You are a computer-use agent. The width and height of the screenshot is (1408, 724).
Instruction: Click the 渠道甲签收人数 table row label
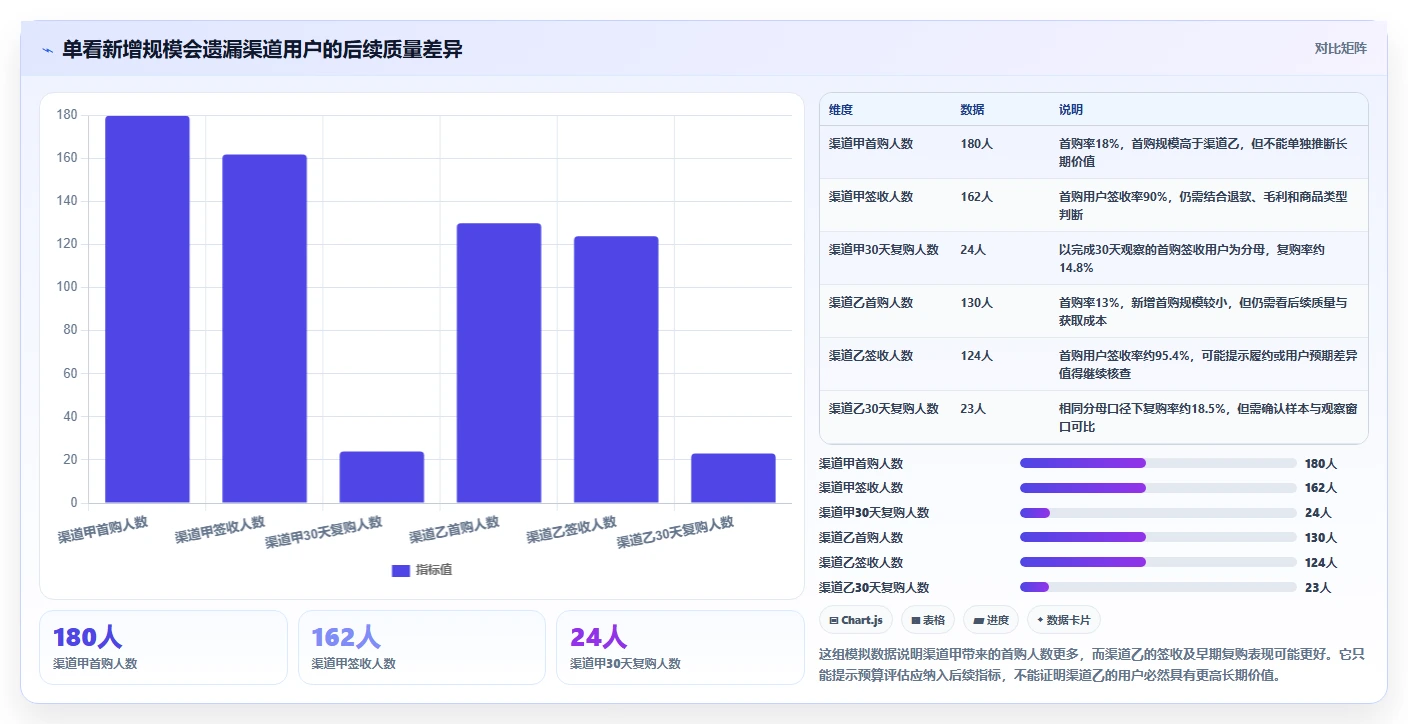[871, 196]
